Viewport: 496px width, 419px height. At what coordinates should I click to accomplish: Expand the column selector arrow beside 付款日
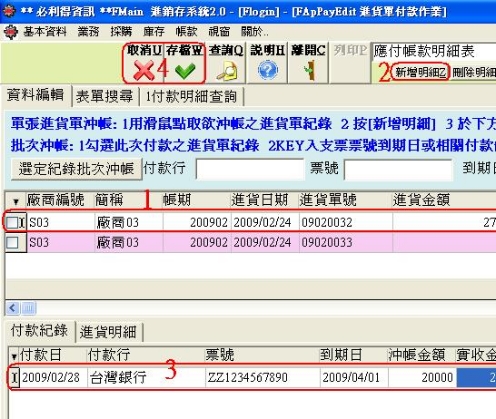tap(14, 356)
